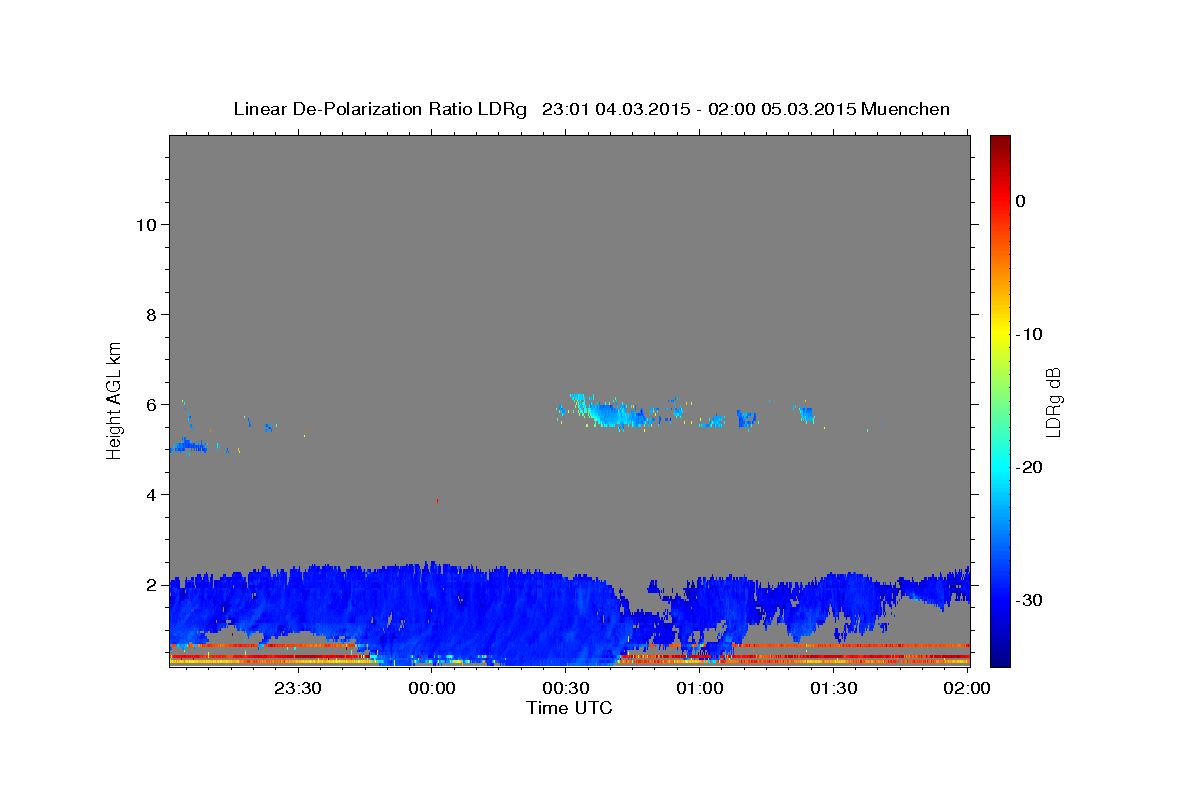Click the '23:30' time tick label
Viewport: 1200px width, 800px height.
[x=298, y=689]
